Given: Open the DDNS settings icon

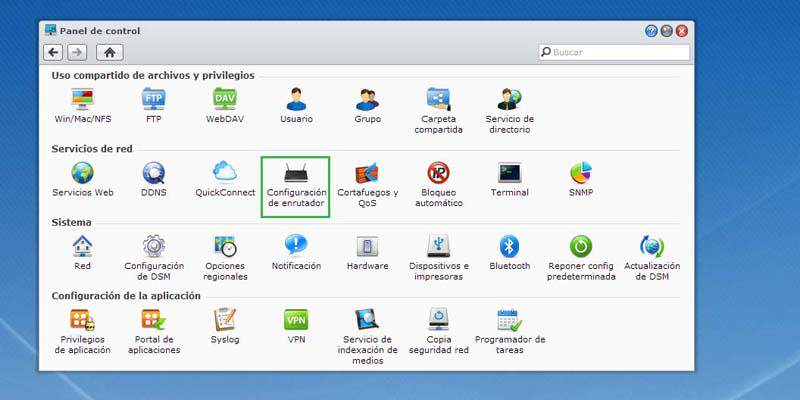Looking at the screenshot, I should 154,173.
